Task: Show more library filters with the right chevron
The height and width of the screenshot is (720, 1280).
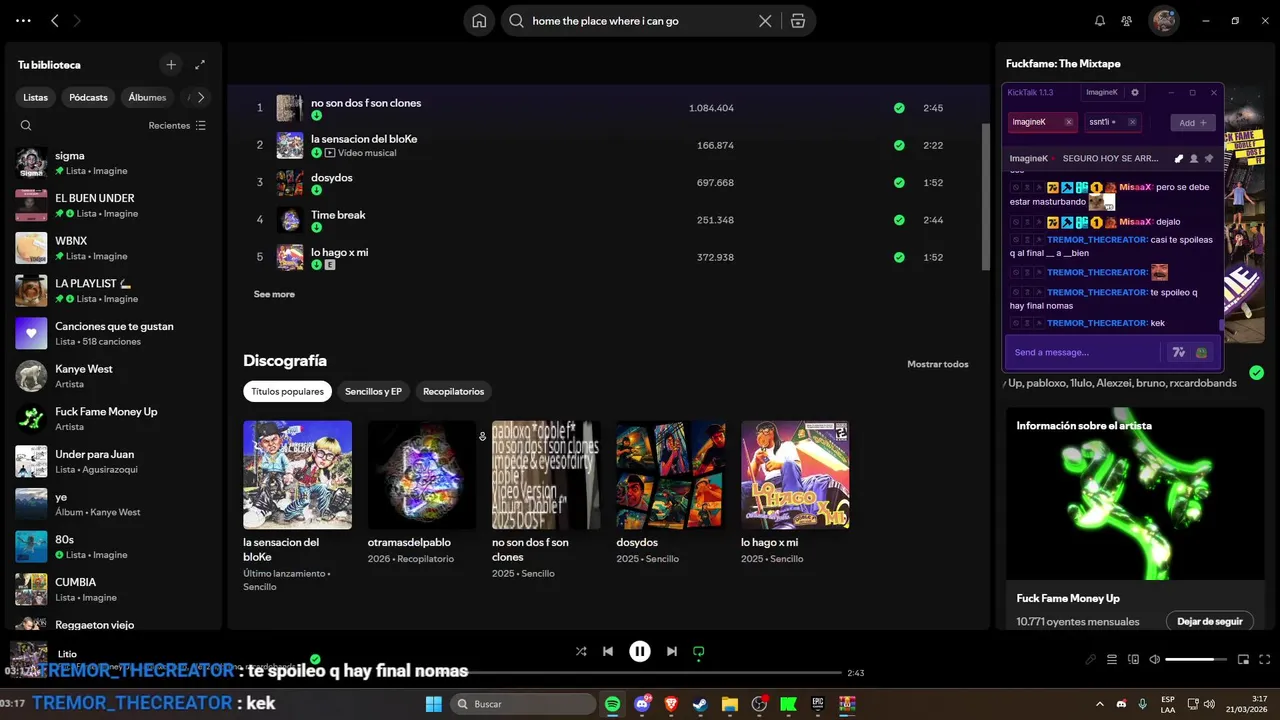Action: pyautogui.click(x=201, y=97)
